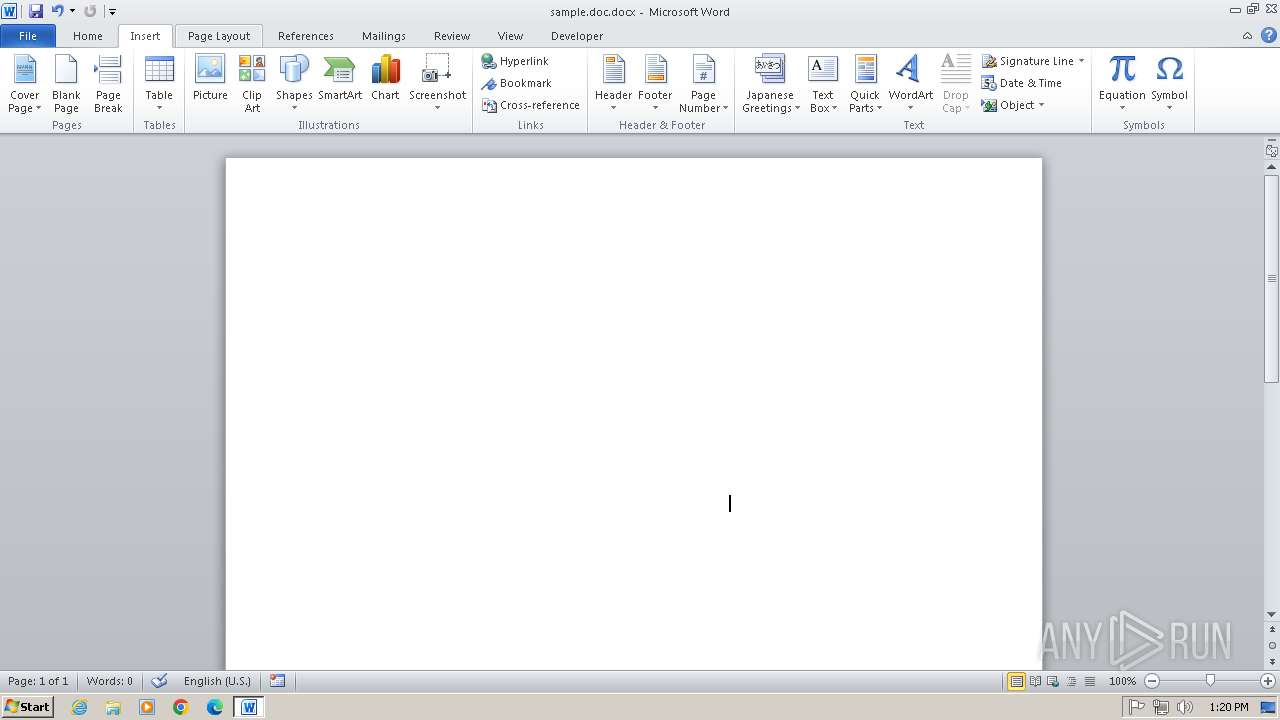Switch to the Review tab
Image resolution: width=1280 pixels, height=720 pixels.
452,36
